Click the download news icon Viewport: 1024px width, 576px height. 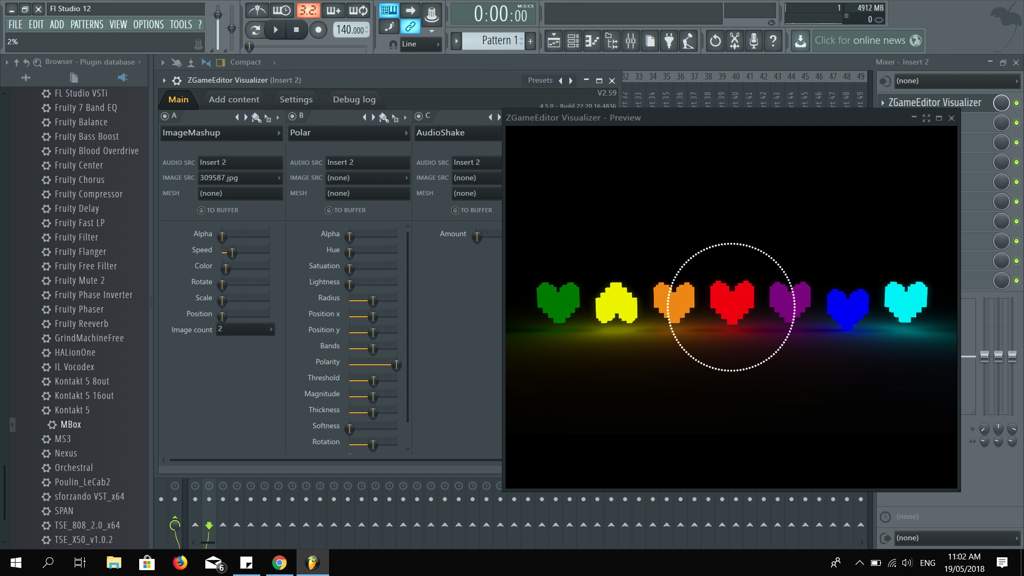pos(800,41)
